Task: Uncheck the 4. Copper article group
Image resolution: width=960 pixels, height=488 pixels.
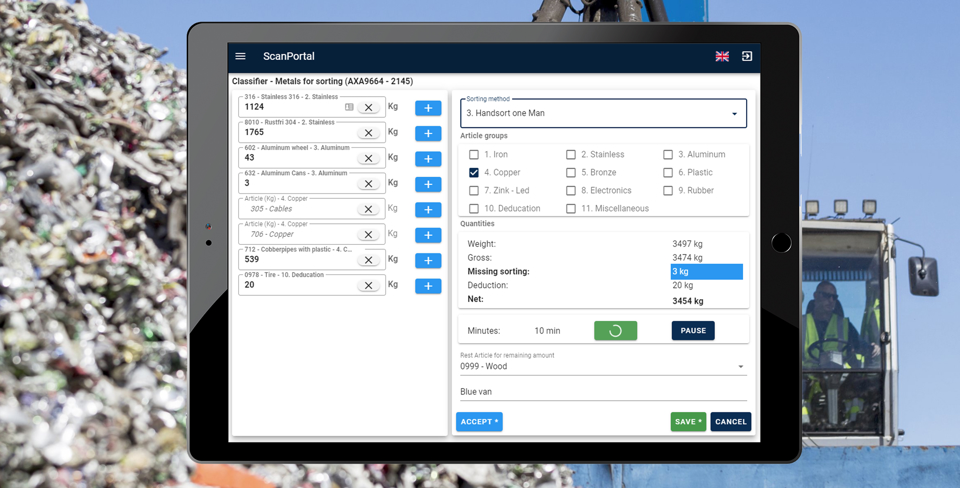Action: [474, 173]
